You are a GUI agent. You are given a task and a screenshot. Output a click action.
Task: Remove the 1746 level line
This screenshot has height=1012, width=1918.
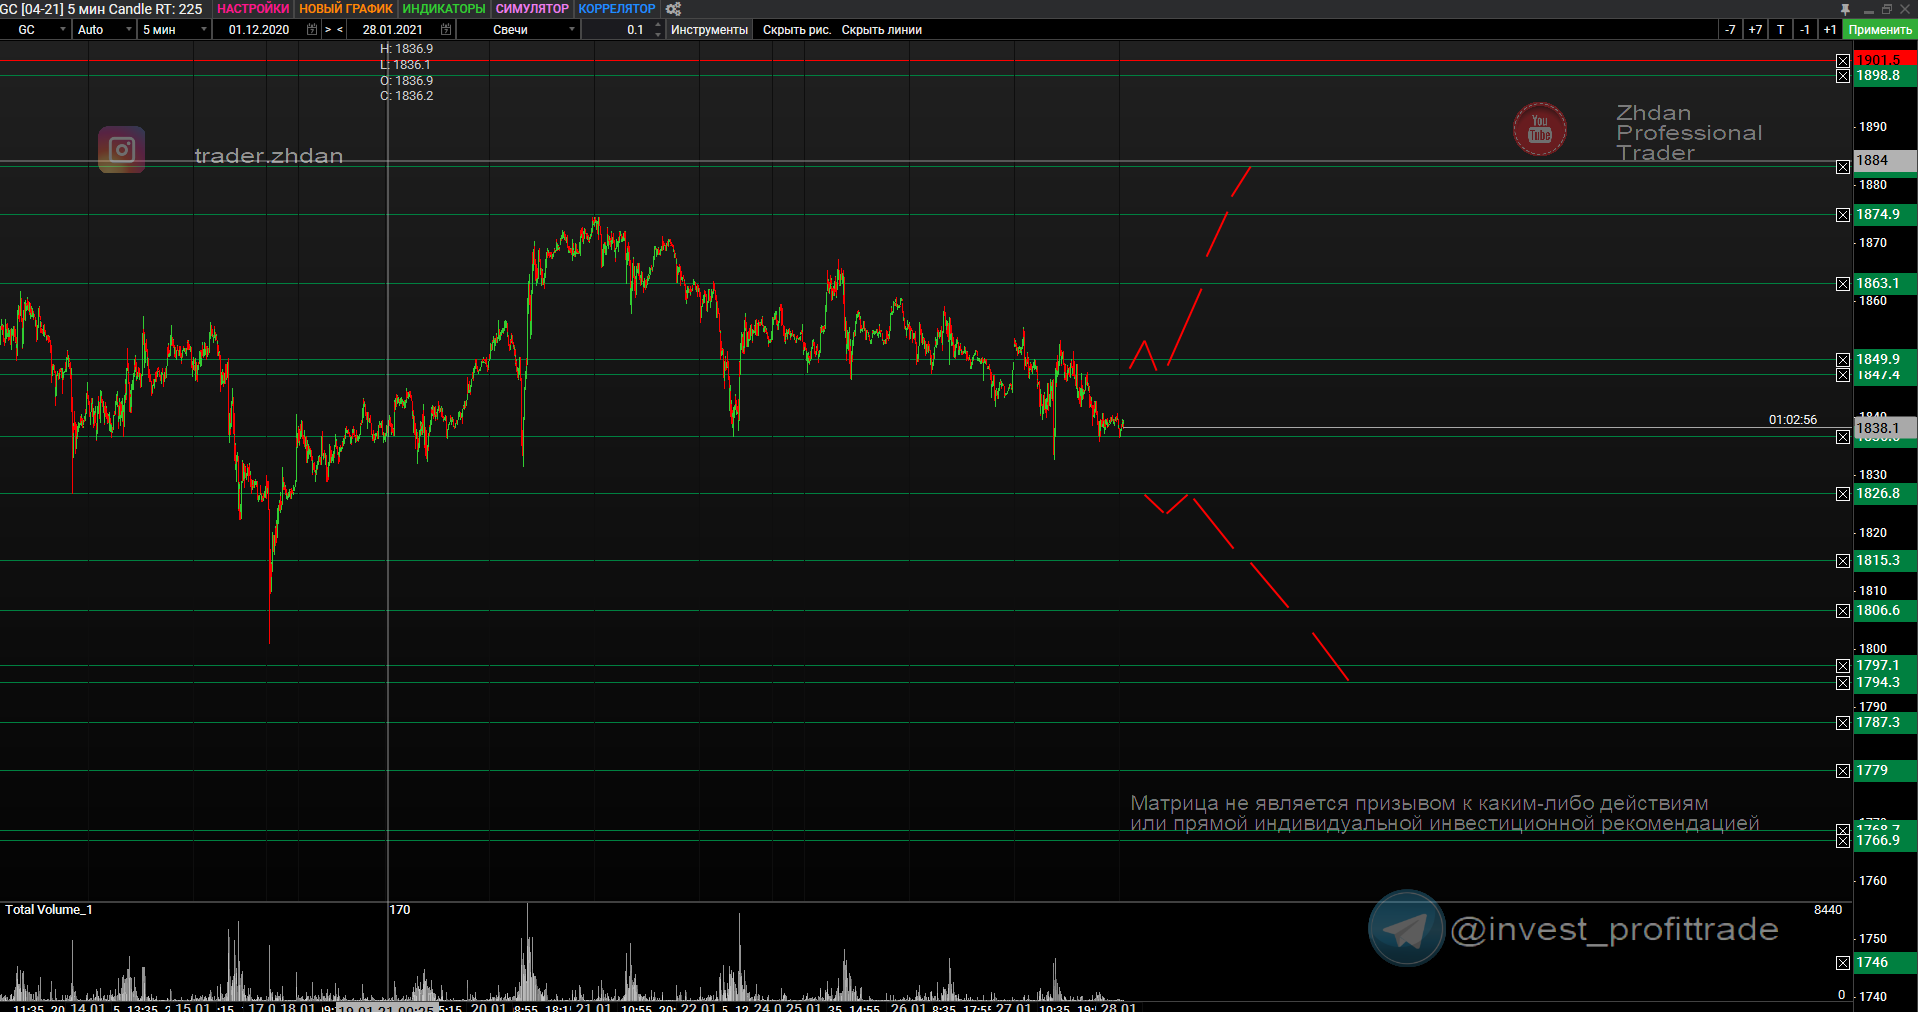[x=1843, y=963]
